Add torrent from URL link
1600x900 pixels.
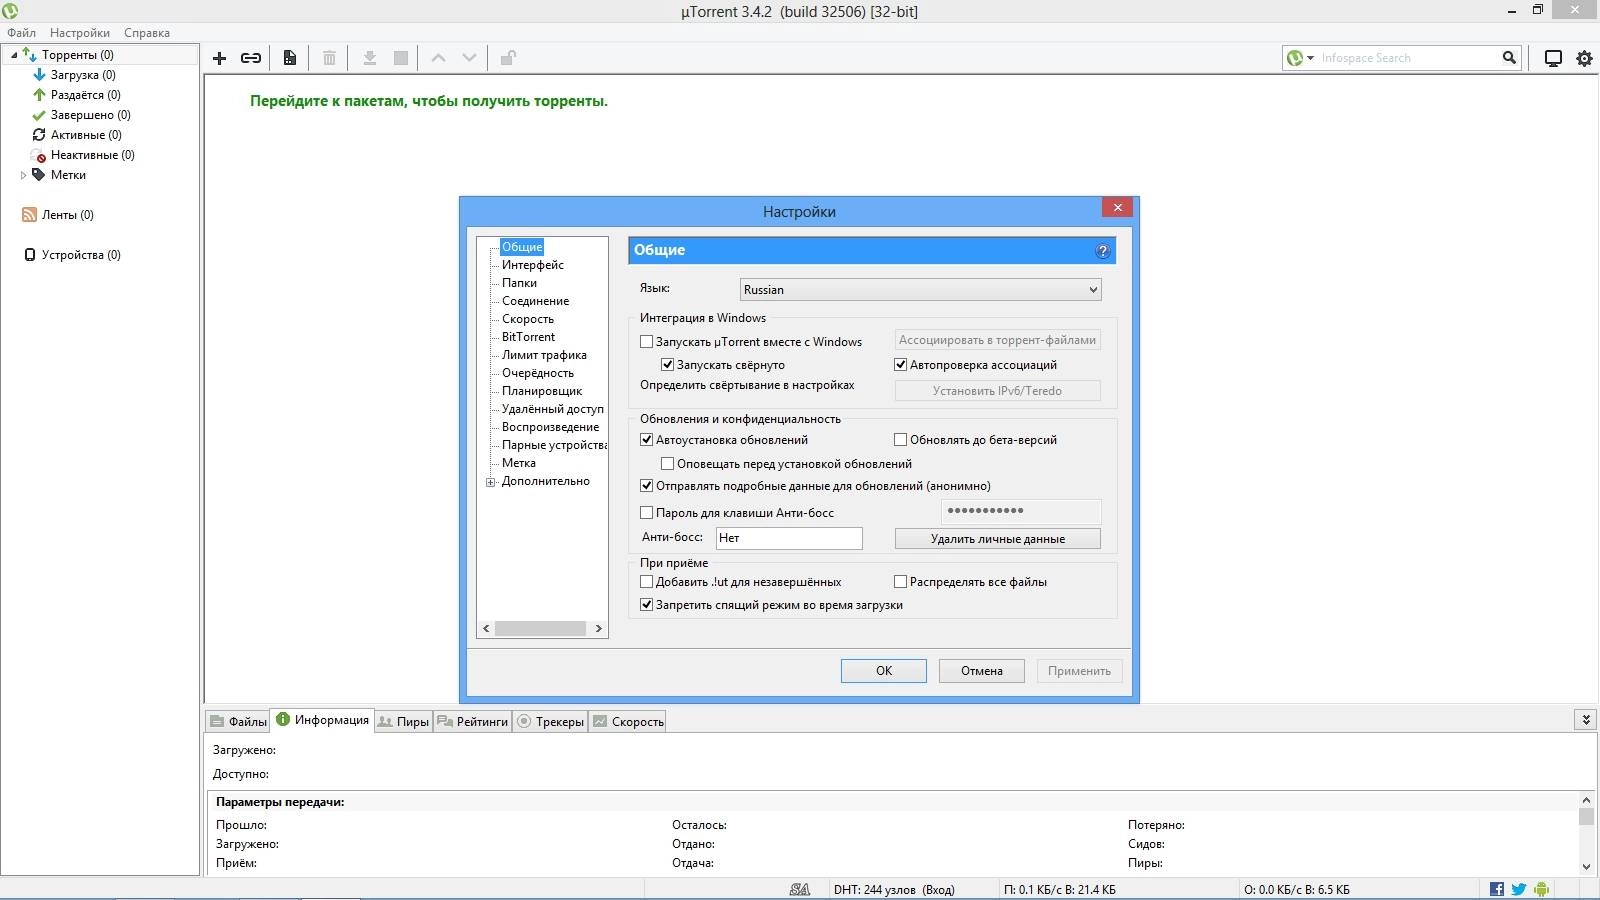pos(251,58)
